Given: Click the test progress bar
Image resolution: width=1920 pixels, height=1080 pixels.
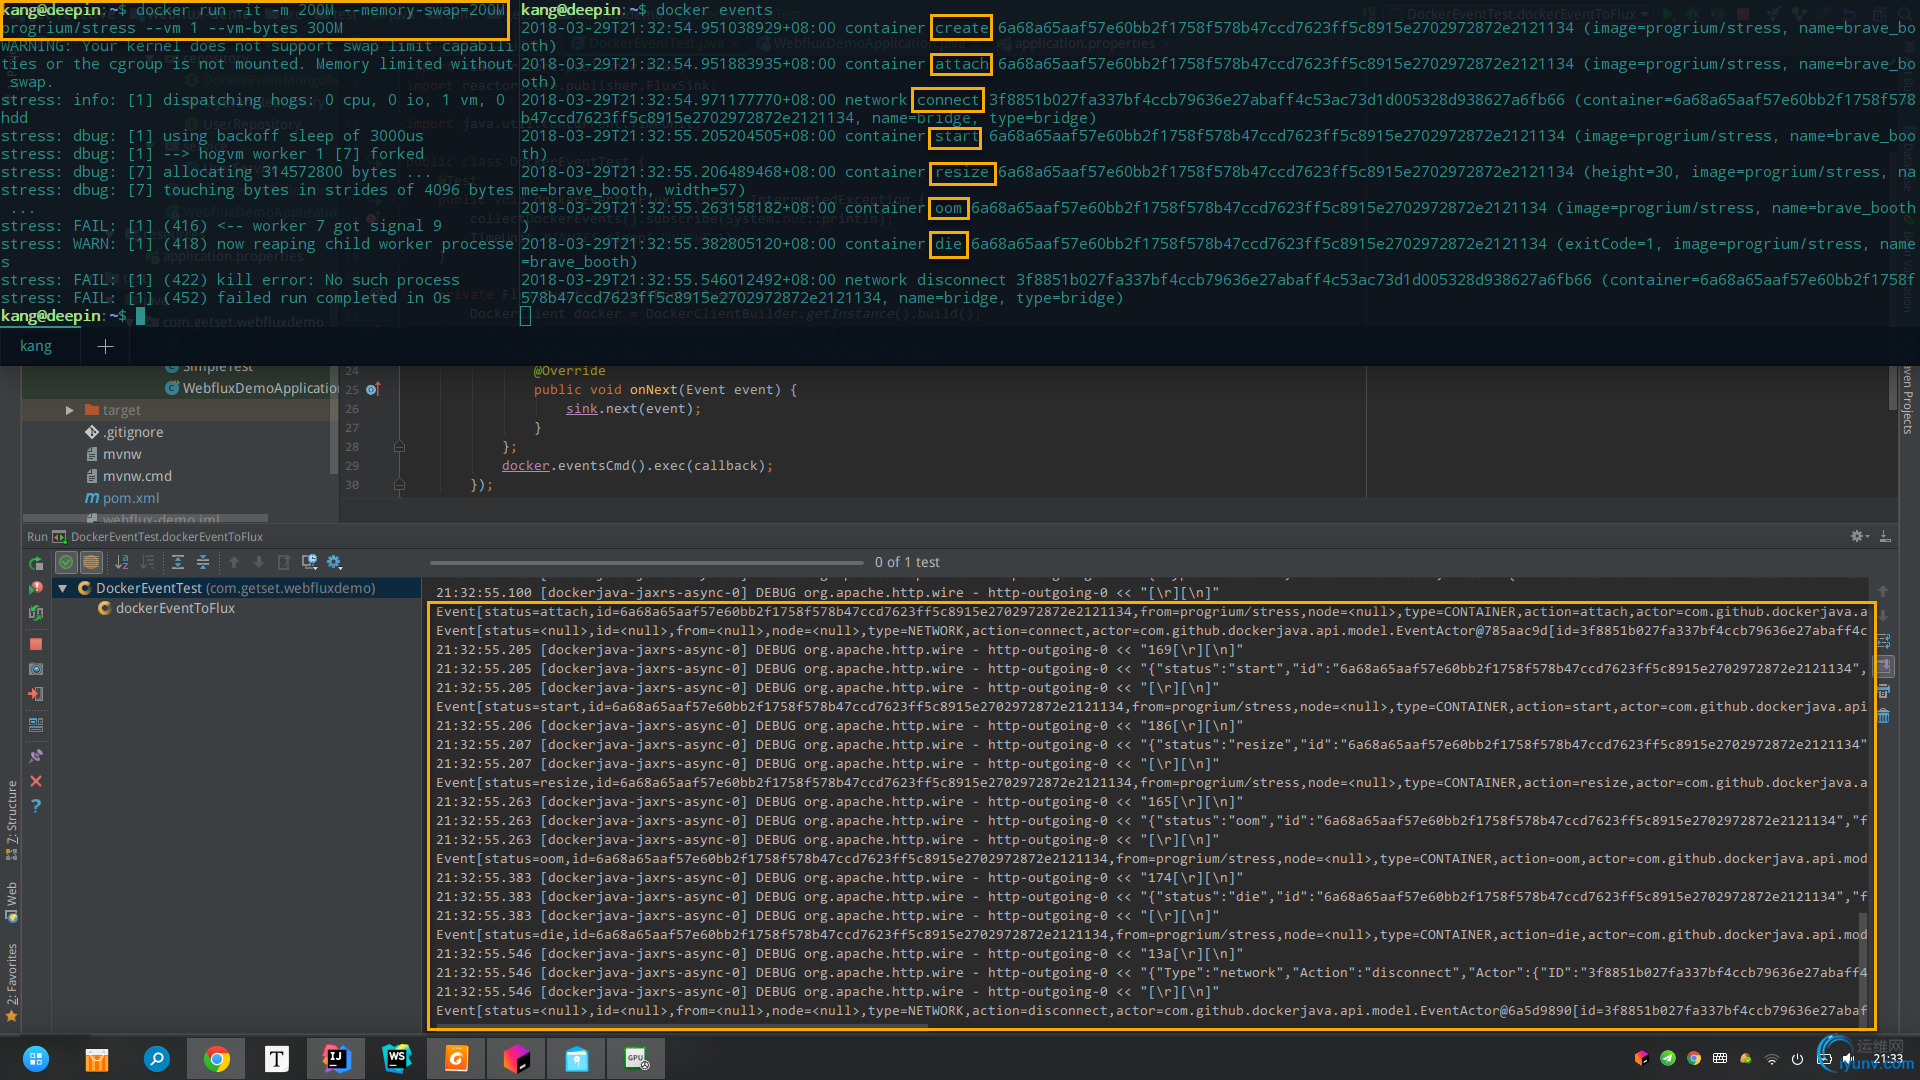Looking at the screenshot, I should [647, 562].
